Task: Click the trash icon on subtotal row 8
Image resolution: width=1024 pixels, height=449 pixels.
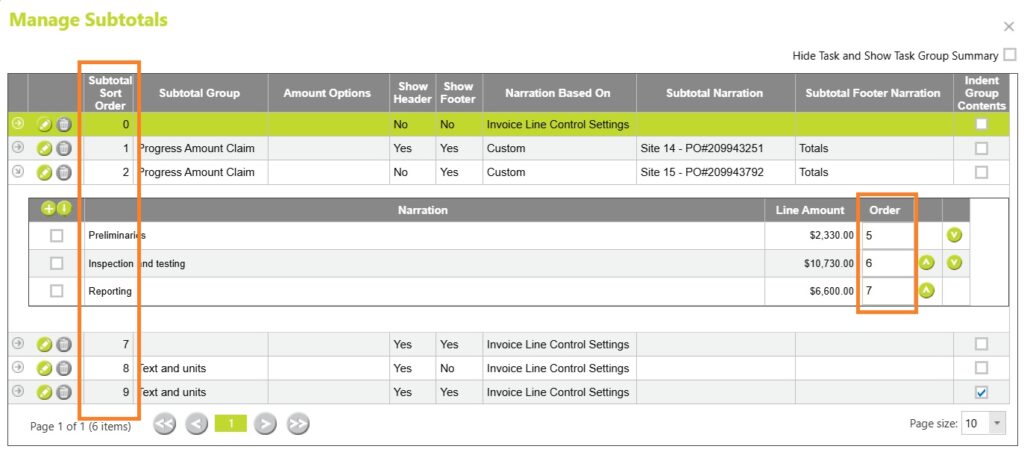Action: coord(64,368)
